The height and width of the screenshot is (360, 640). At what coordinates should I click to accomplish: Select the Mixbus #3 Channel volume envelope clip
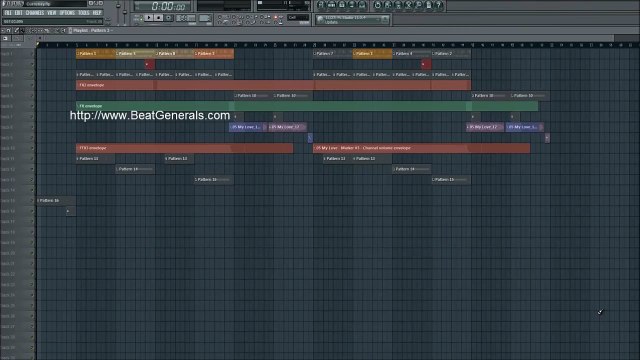421,148
